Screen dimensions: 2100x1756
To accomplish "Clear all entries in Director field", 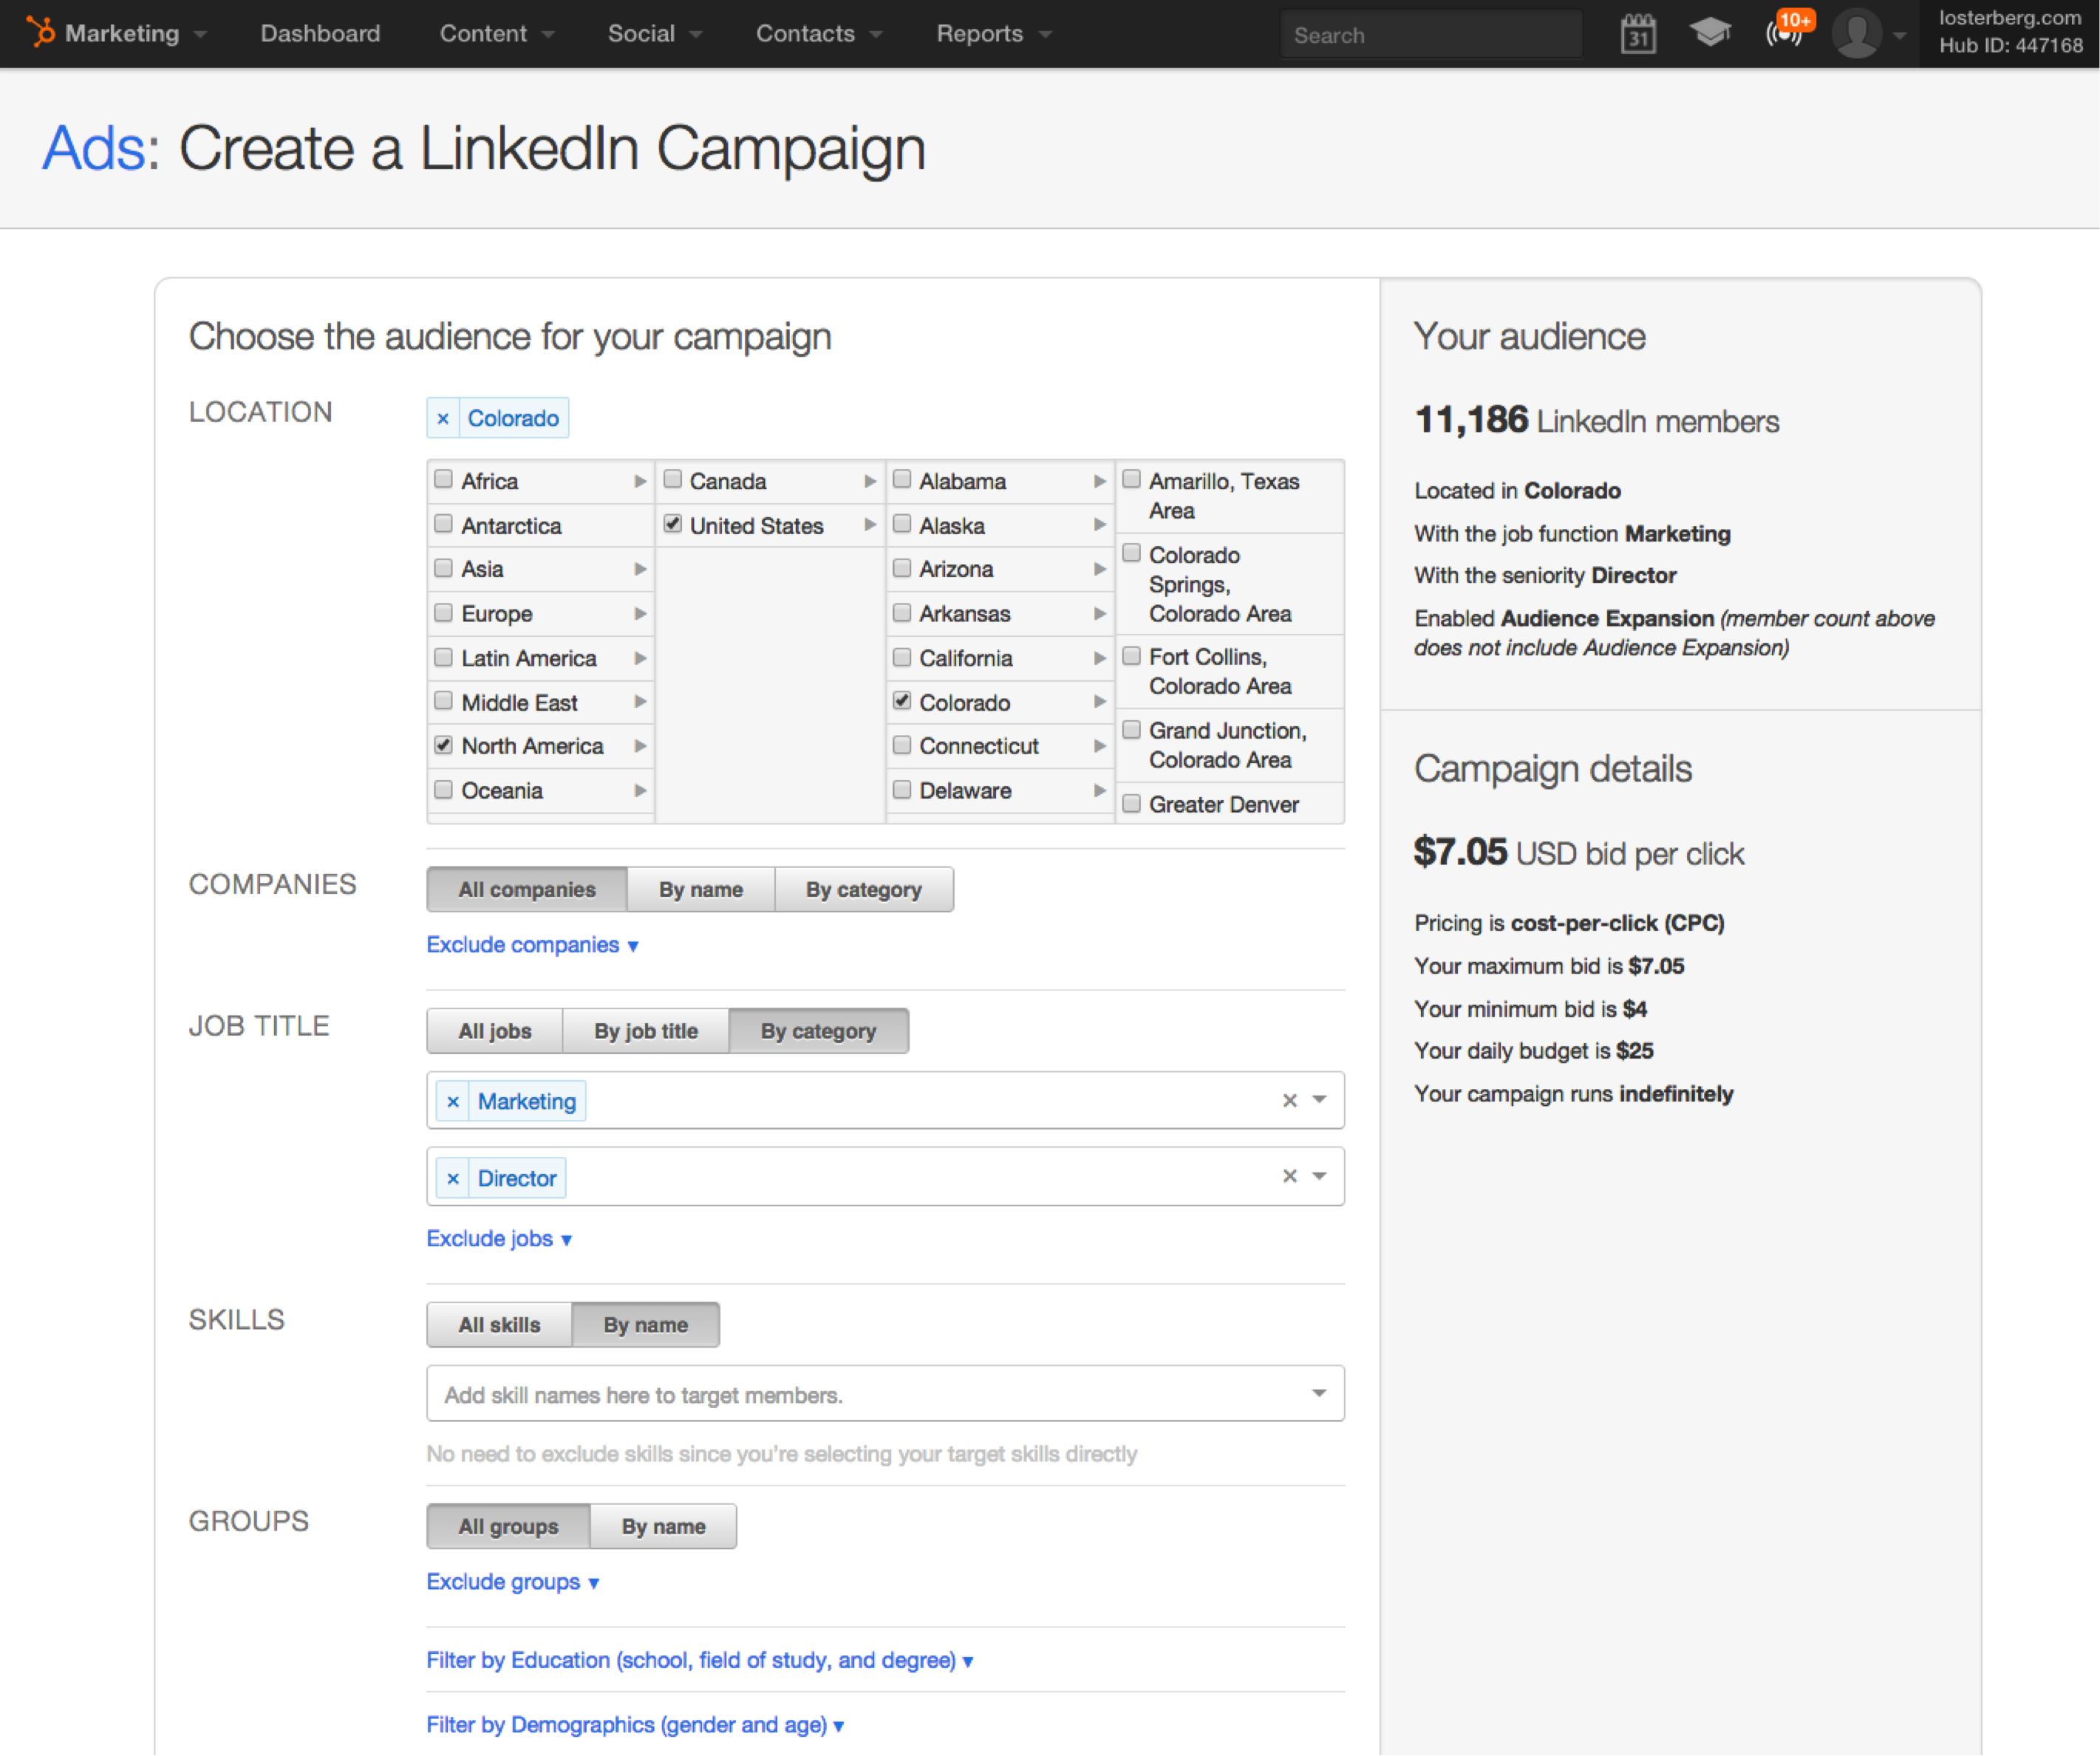I will pos(1290,1176).
